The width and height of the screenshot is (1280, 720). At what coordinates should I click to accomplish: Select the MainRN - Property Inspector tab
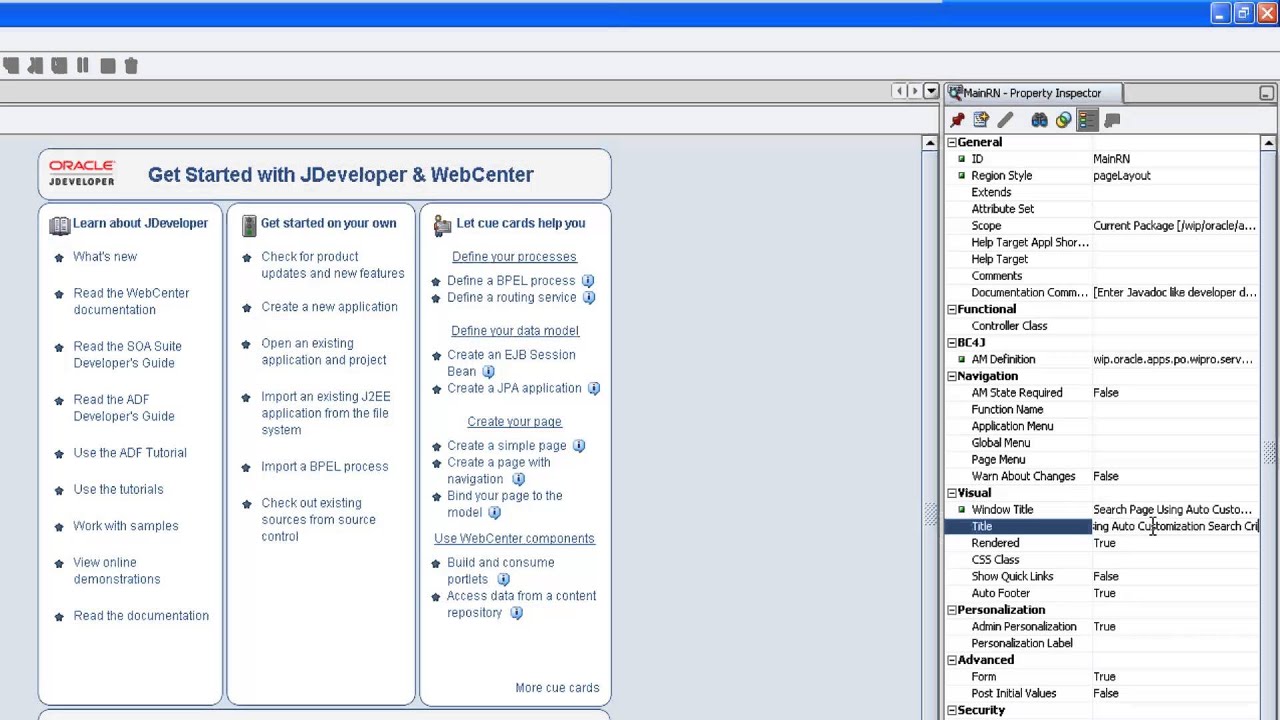(x=1033, y=93)
